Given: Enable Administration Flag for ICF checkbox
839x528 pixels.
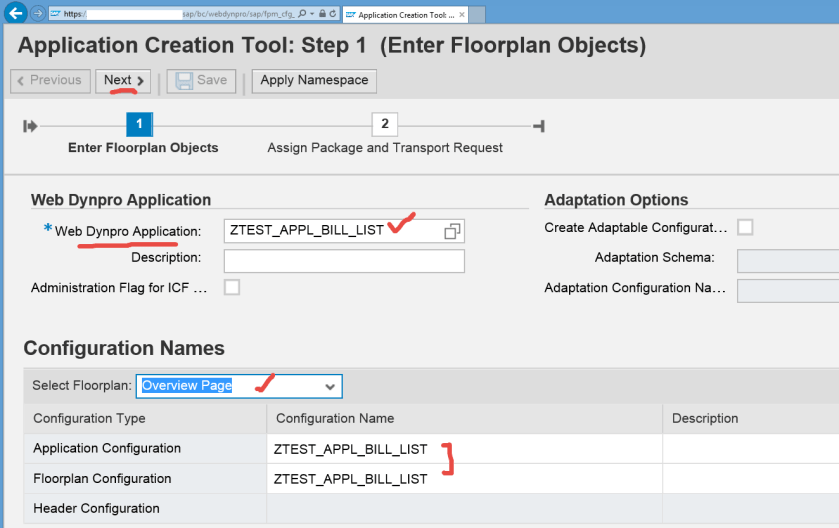Looking at the screenshot, I should click(232, 288).
